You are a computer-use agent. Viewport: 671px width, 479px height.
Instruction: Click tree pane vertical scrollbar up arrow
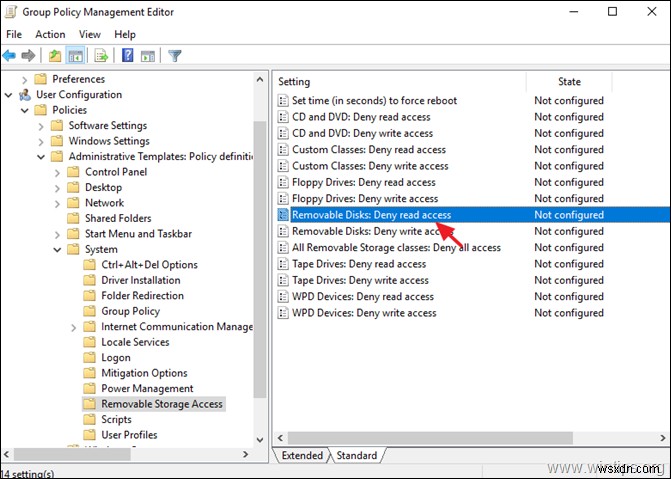coord(260,79)
